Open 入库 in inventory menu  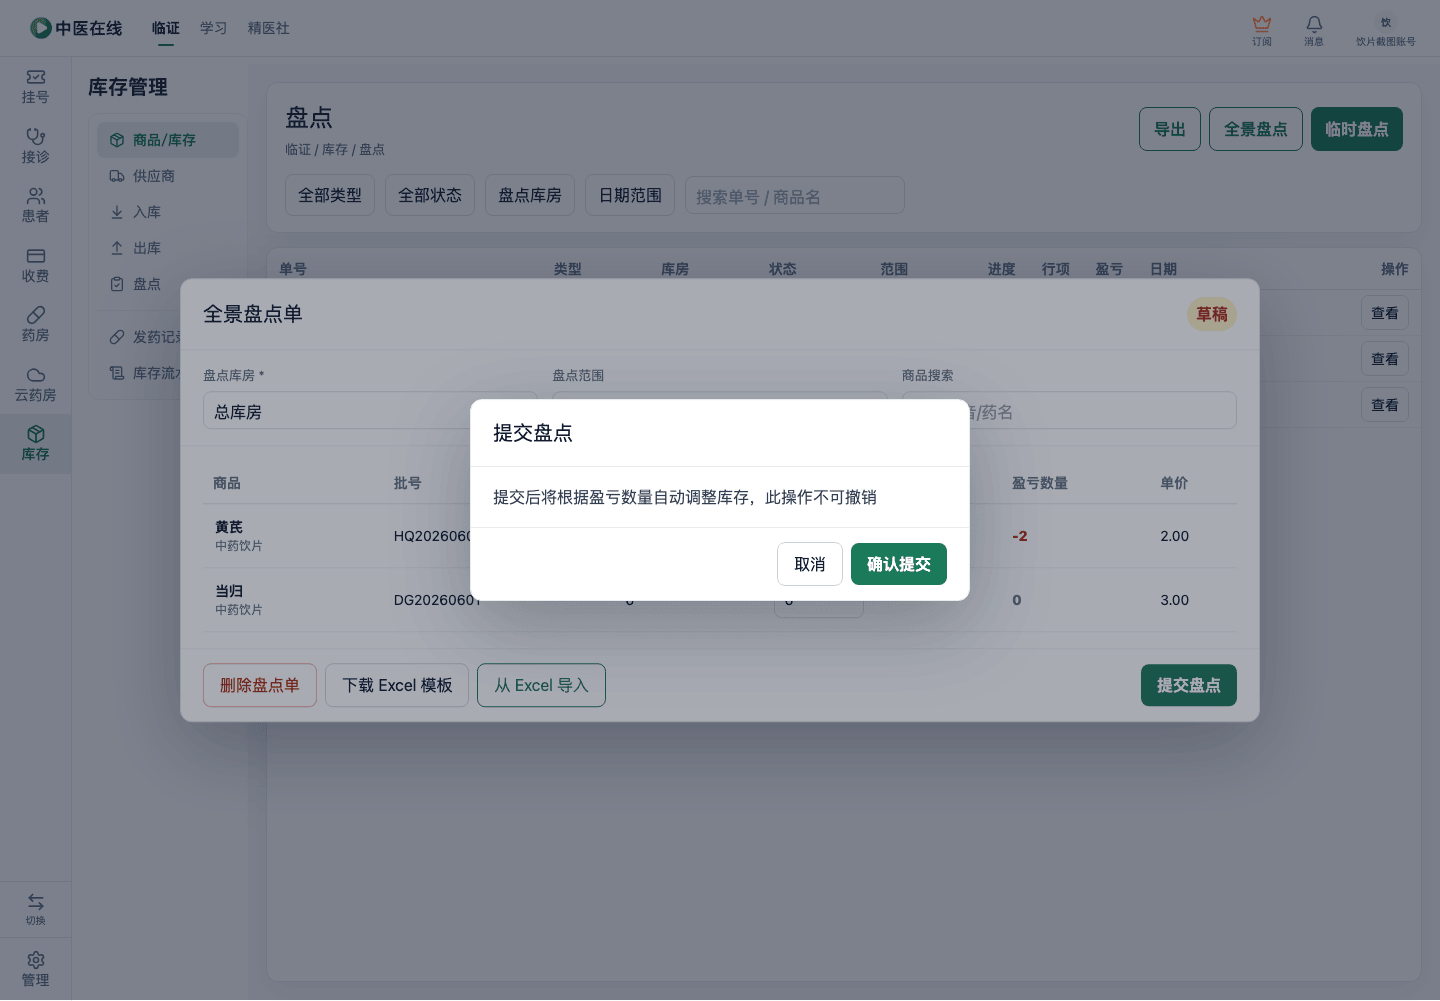coord(168,212)
